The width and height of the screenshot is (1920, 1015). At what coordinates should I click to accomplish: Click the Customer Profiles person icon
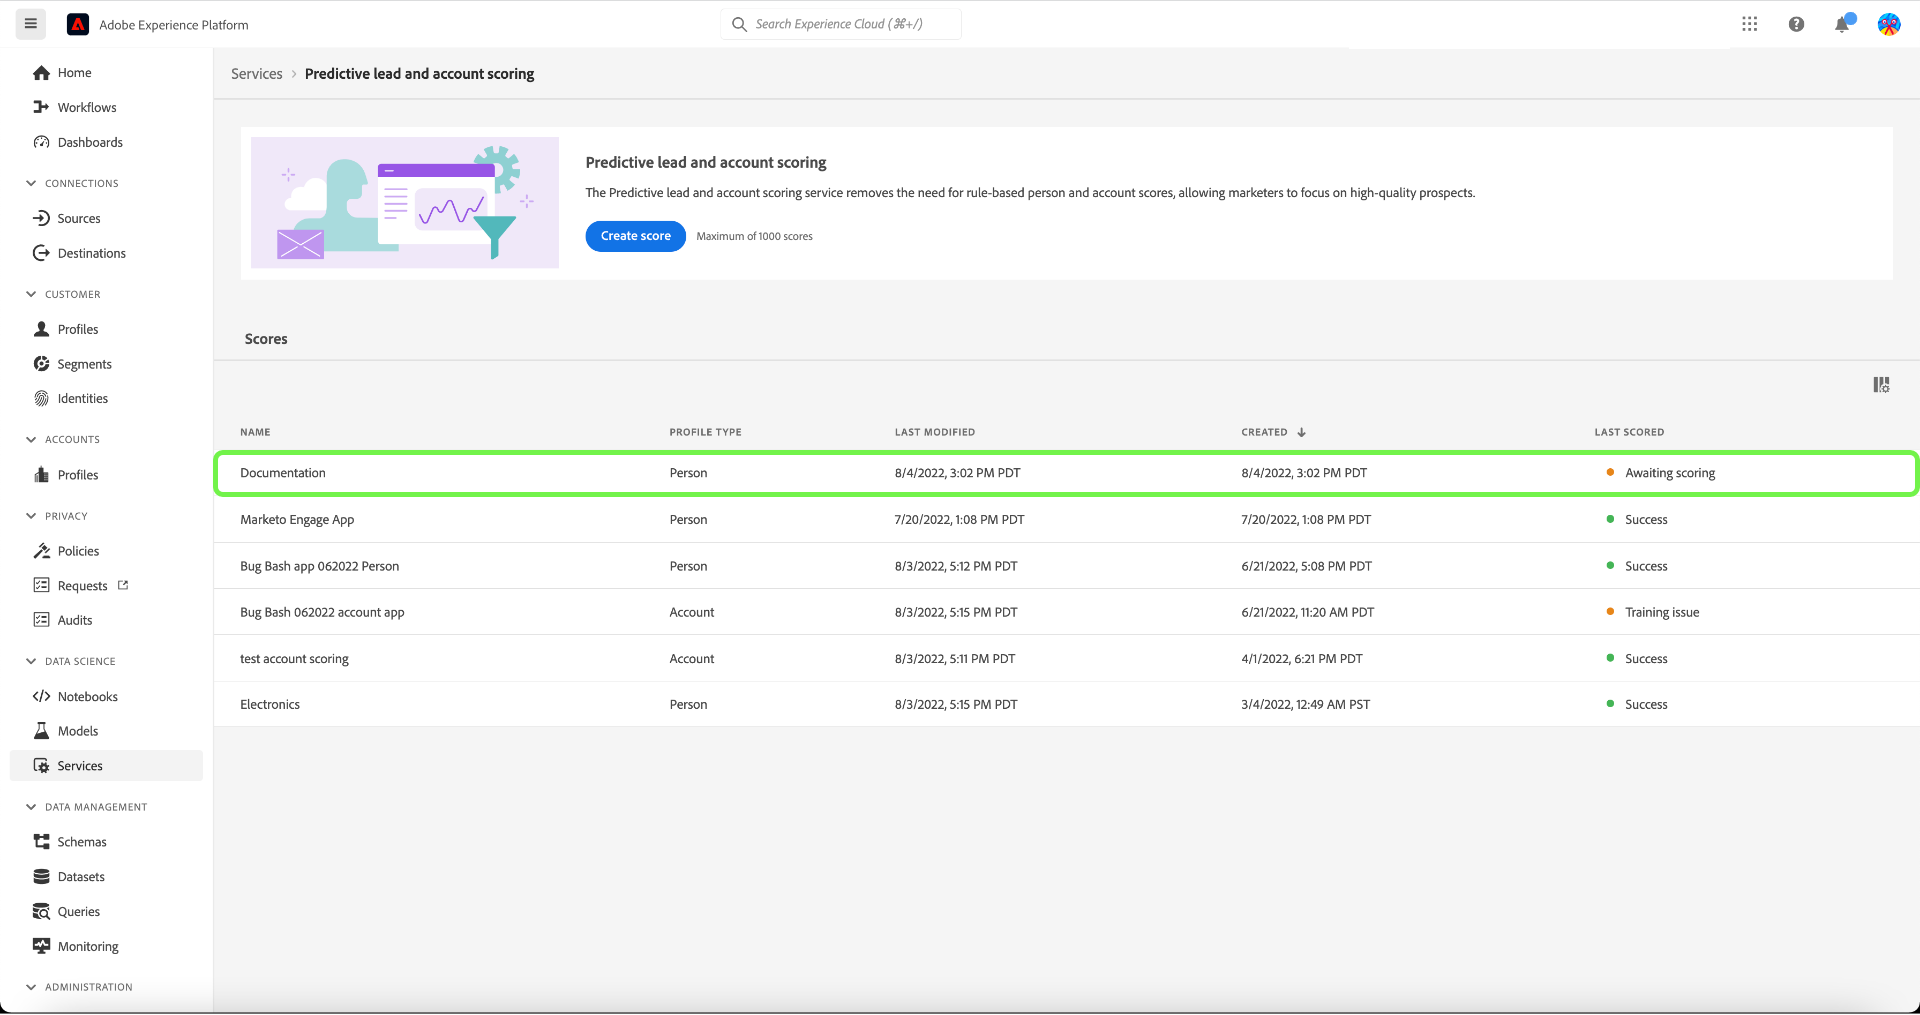[41, 329]
